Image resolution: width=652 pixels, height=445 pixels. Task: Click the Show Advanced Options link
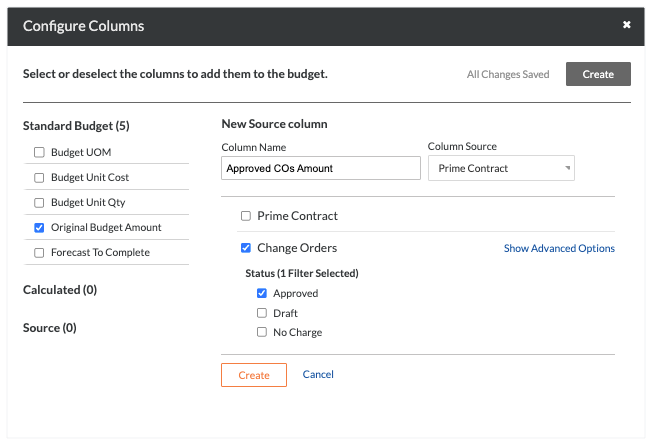559,248
